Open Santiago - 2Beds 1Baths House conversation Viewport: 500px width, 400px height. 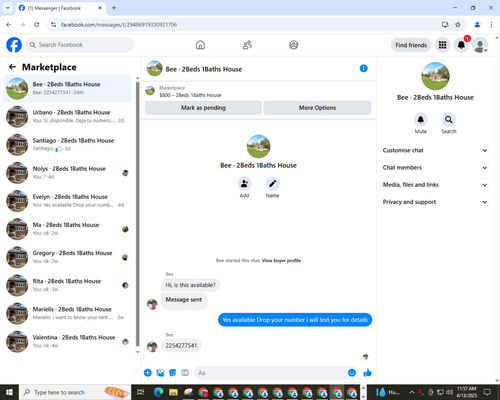point(67,145)
